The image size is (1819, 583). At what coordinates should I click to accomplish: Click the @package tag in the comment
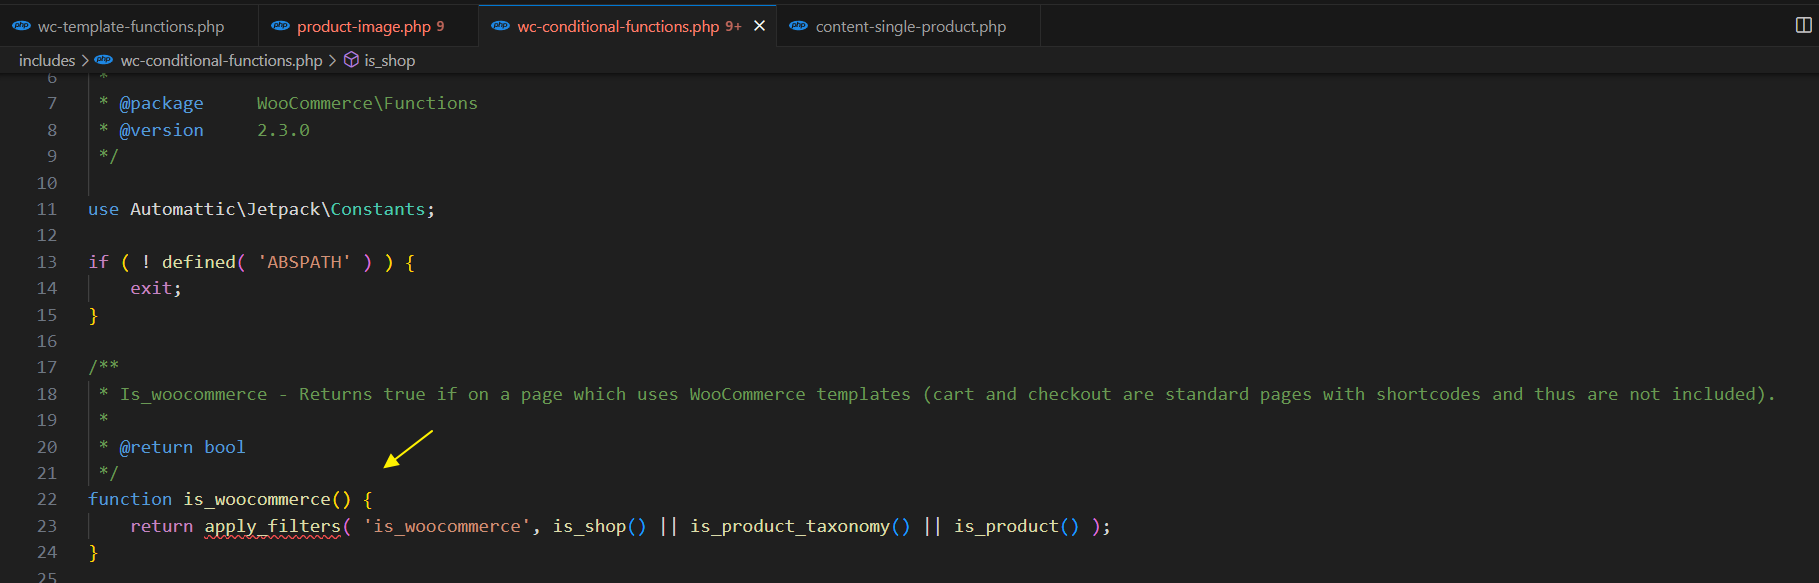pos(161,103)
